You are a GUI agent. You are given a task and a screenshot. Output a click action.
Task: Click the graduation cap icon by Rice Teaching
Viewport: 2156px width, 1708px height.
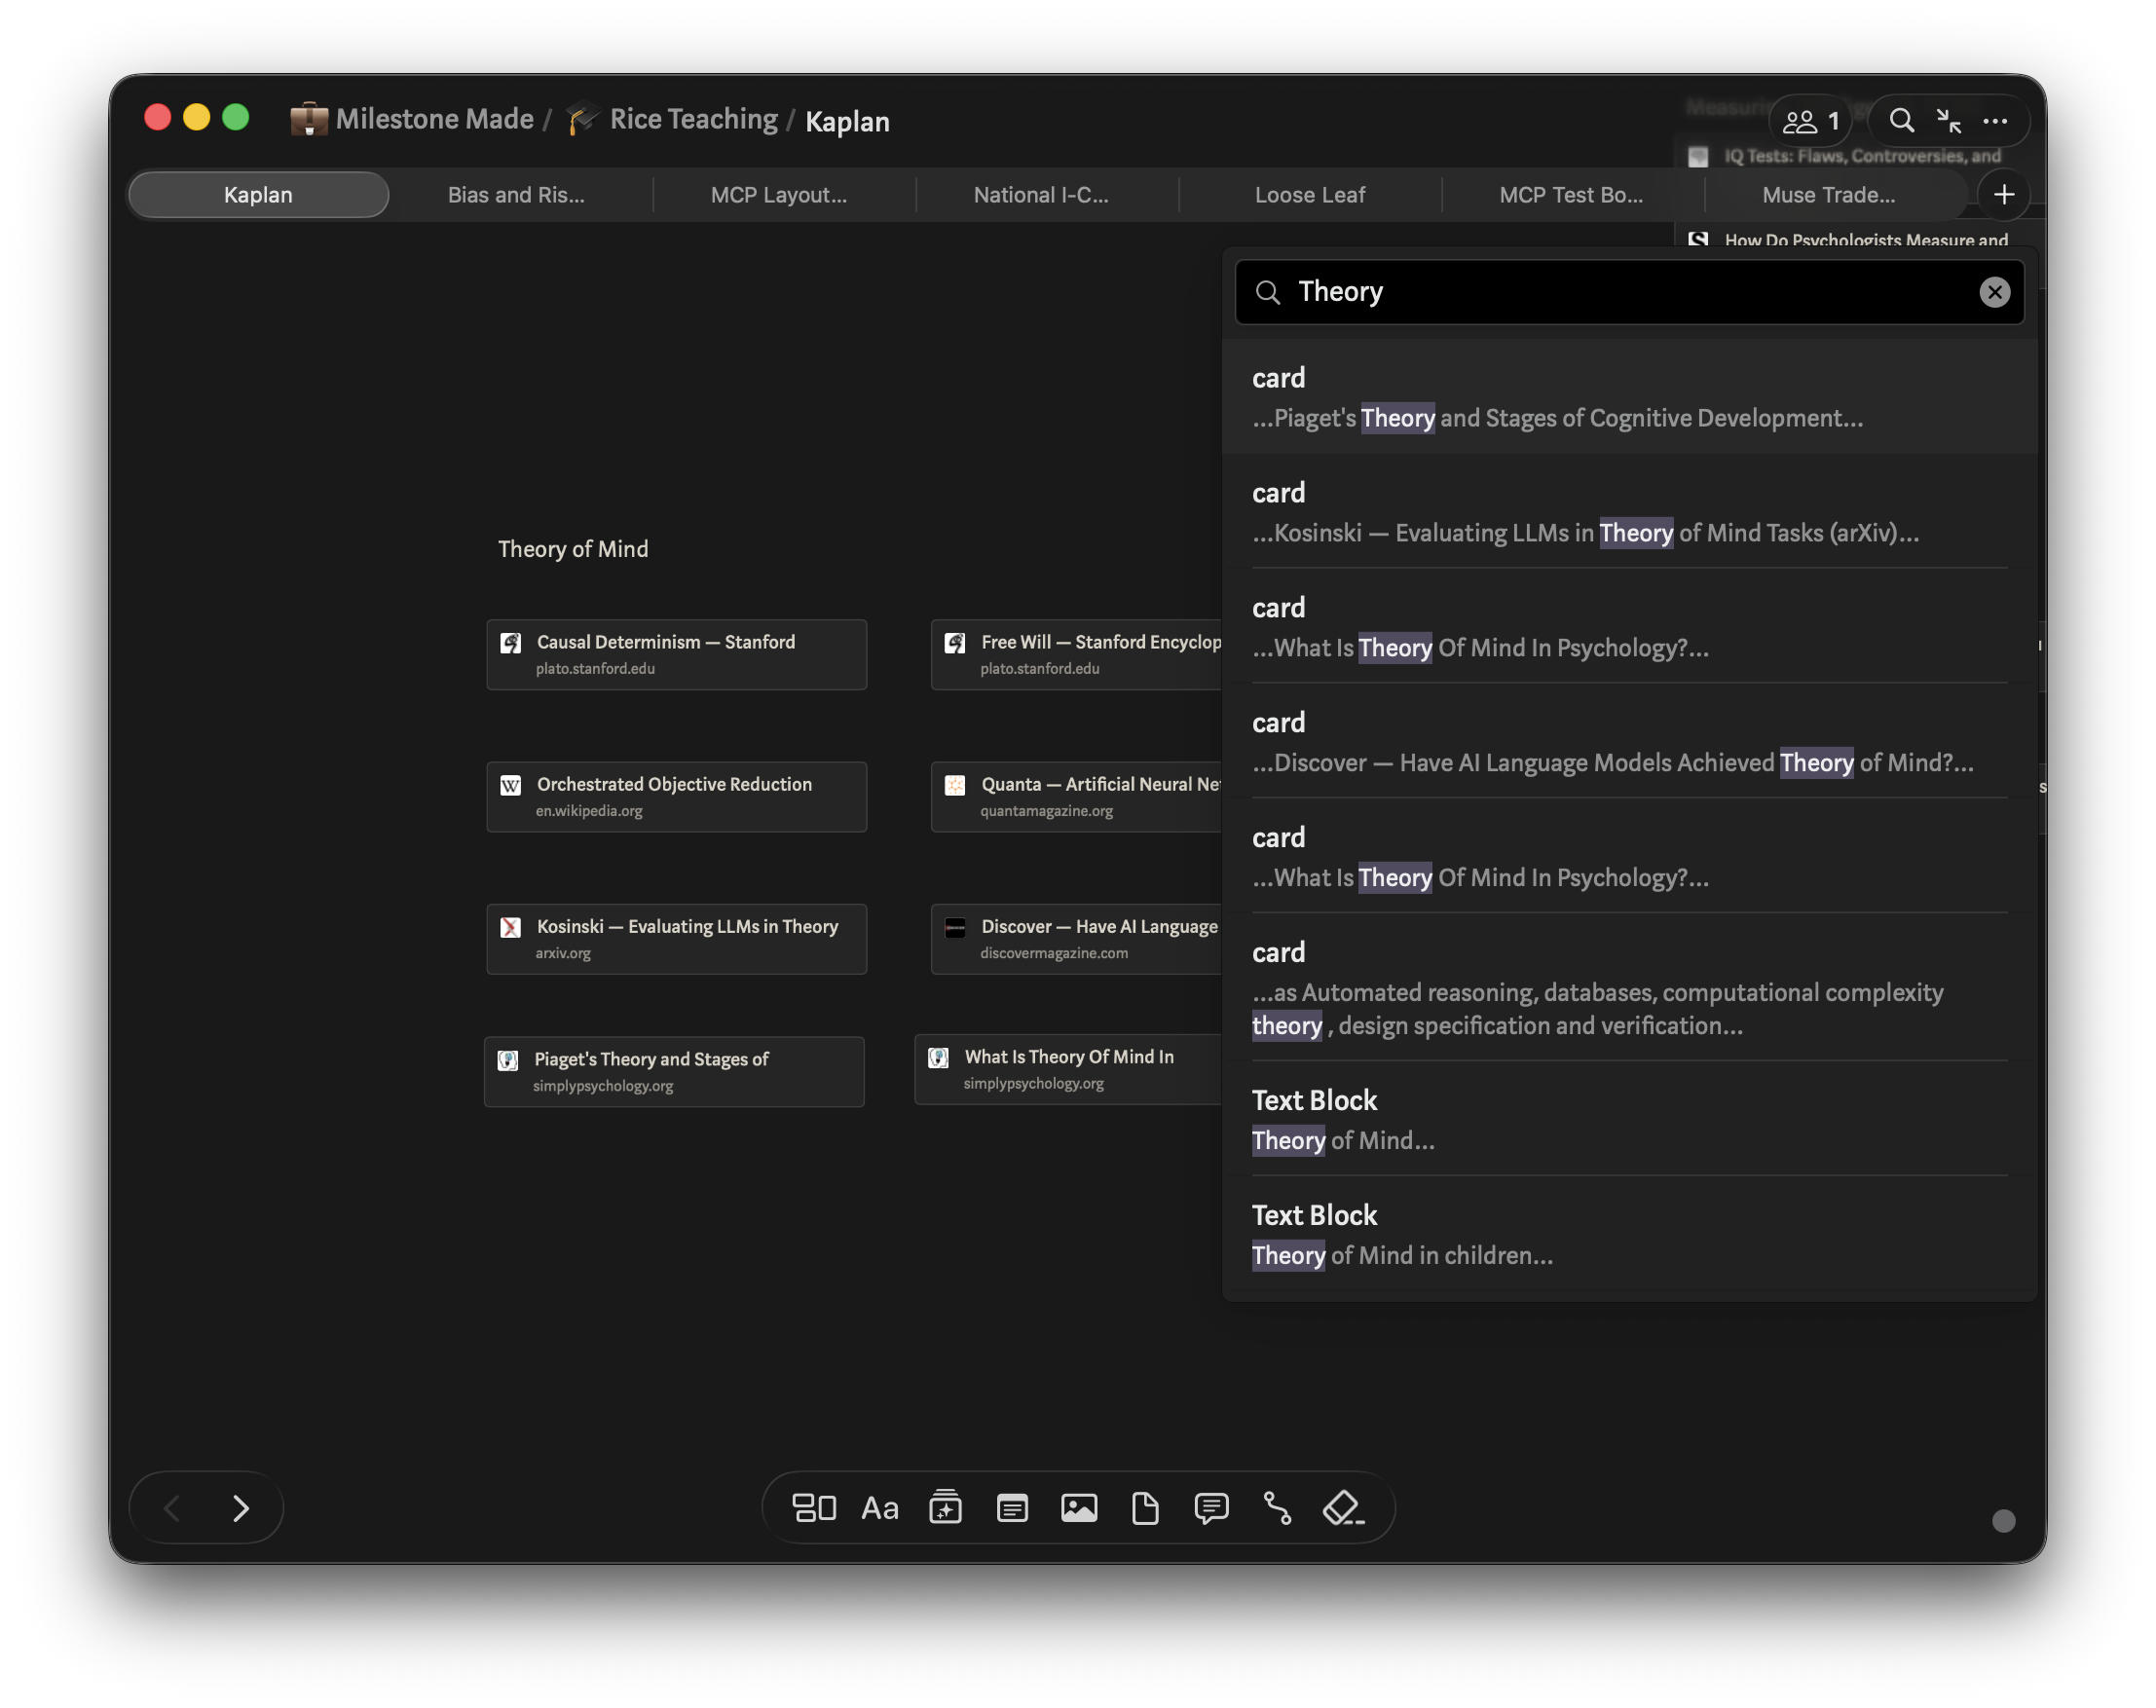[x=583, y=119]
